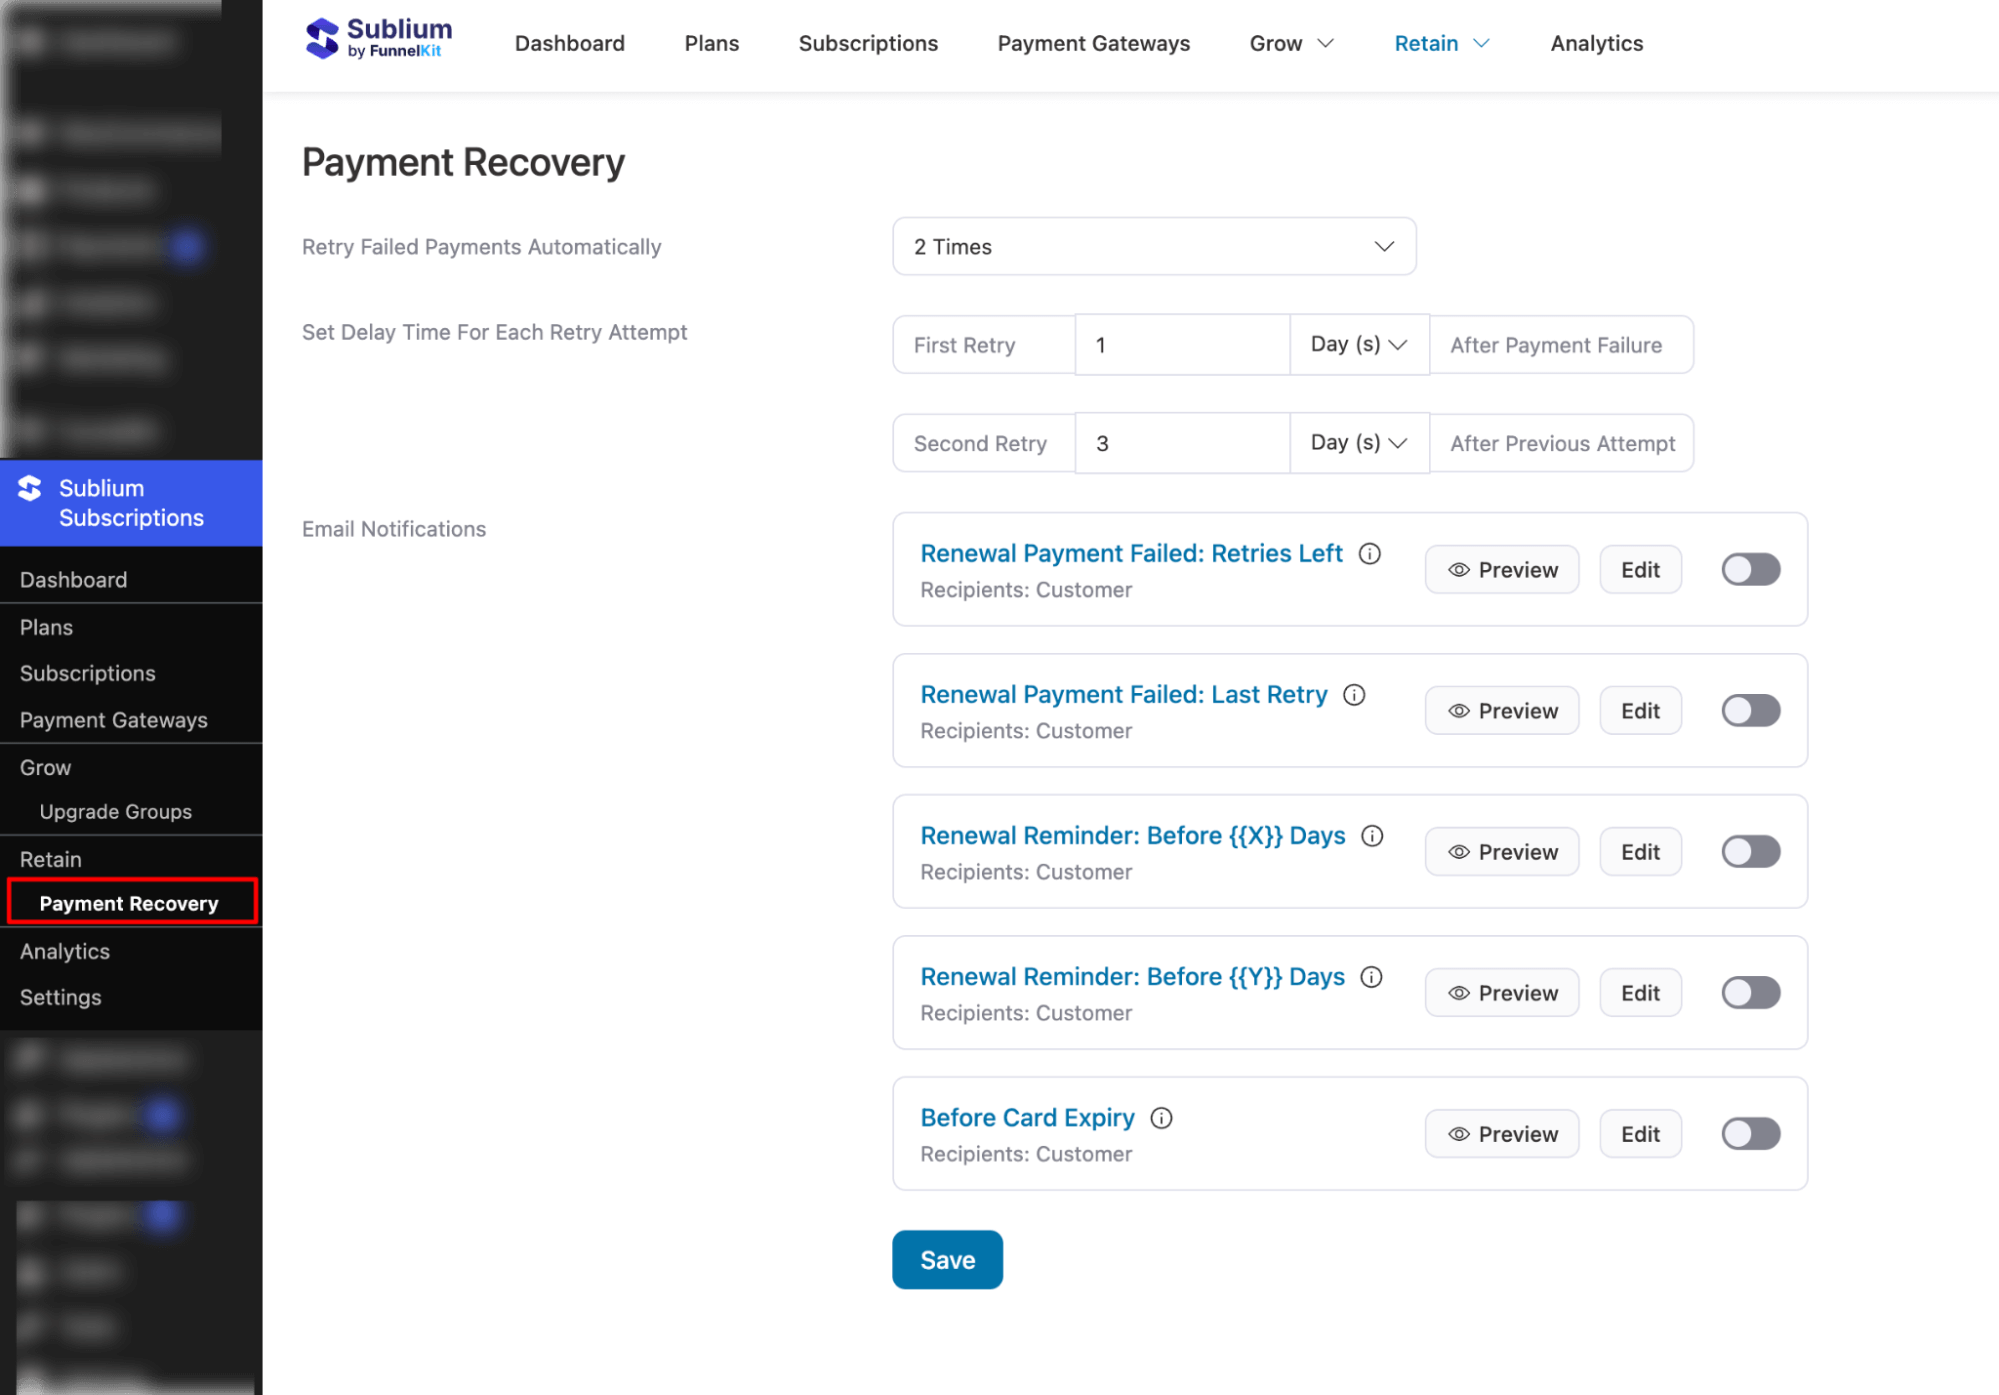Enable the Renewal Payment Failed: Retries Left notification
Viewport: 1999px width, 1395px height.
click(x=1749, y=569)
